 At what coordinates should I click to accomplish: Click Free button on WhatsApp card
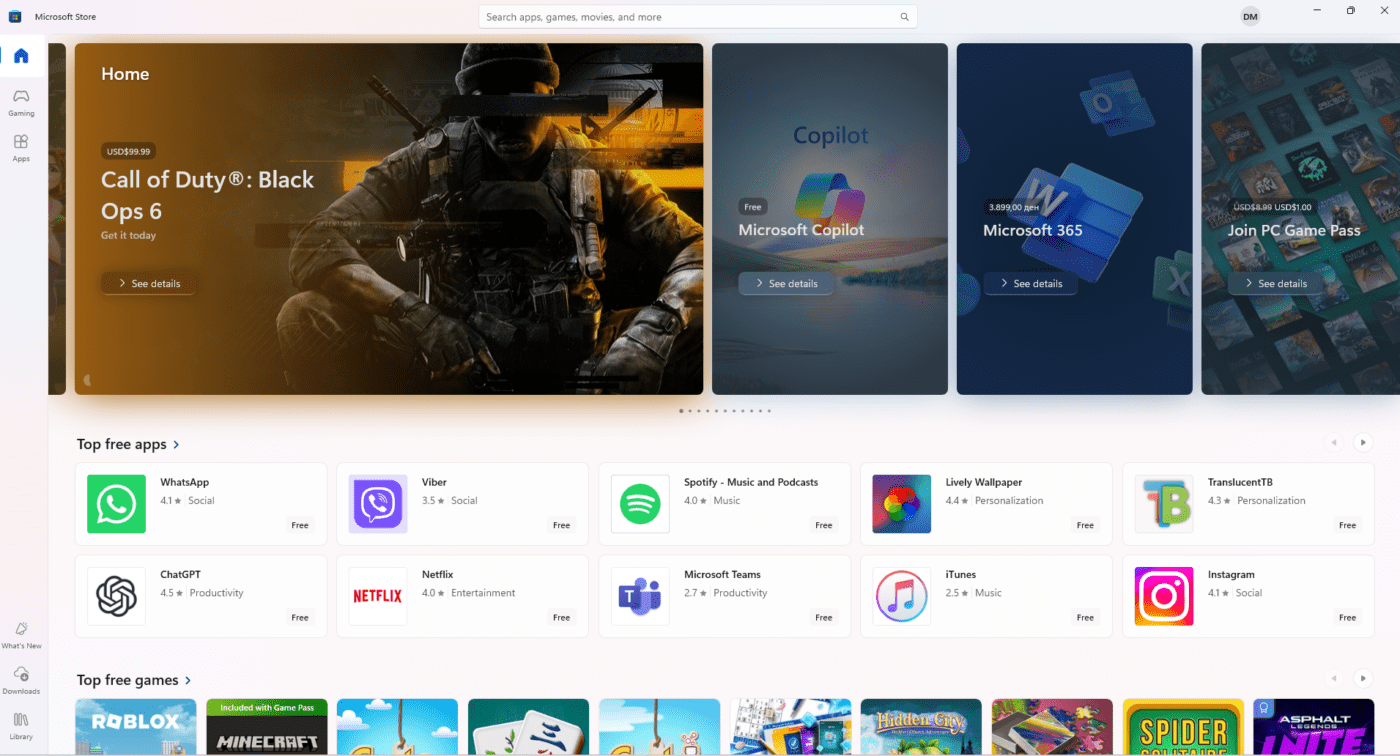300,525
